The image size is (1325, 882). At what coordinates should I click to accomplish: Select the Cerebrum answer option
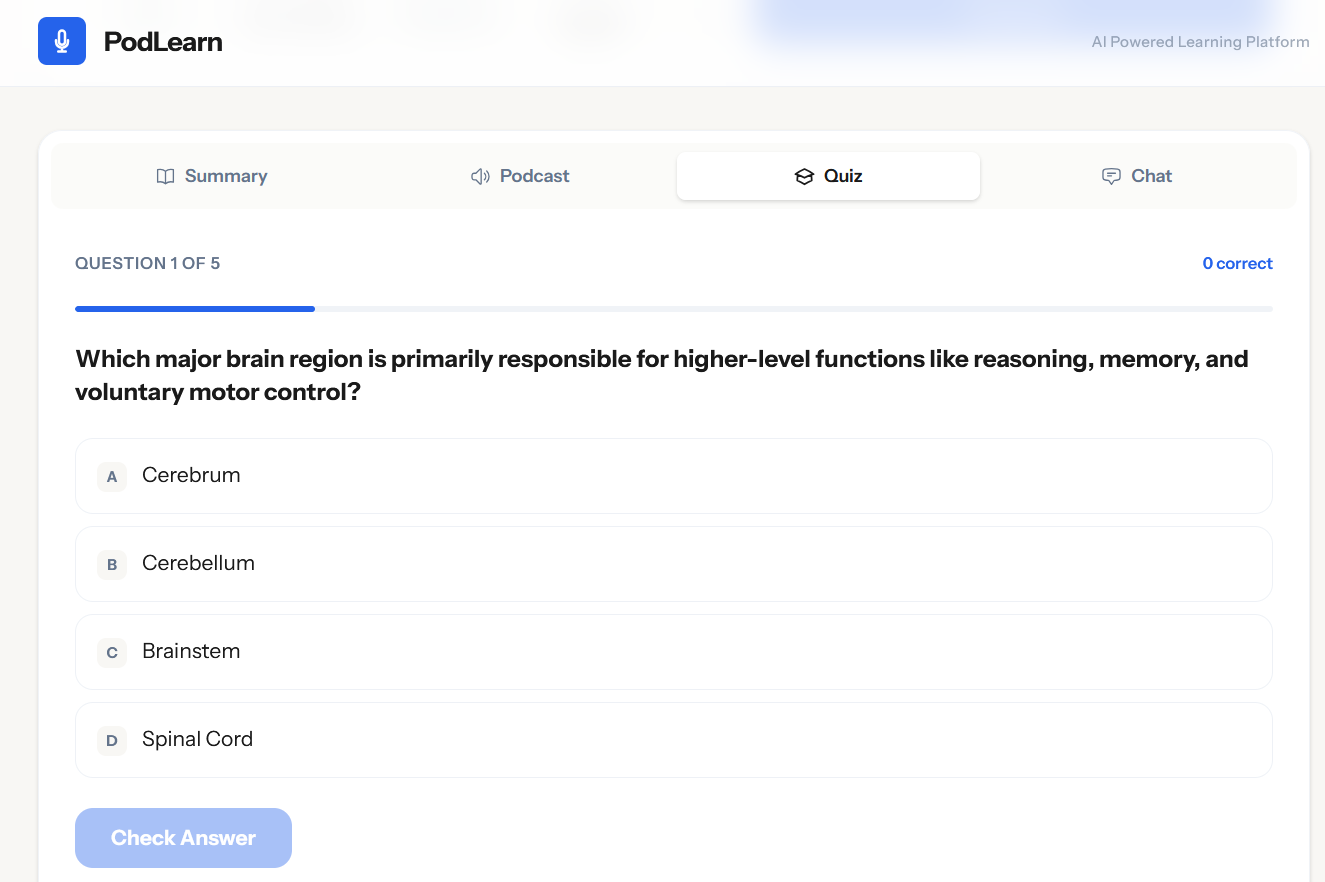click(x=672, y=476)
